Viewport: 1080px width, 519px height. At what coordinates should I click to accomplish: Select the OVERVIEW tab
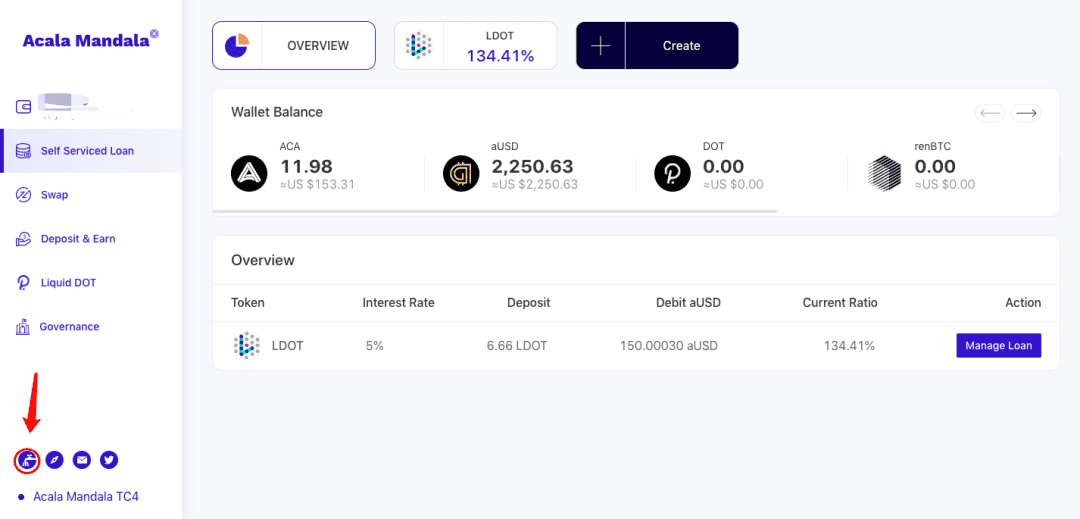(293, 45)
